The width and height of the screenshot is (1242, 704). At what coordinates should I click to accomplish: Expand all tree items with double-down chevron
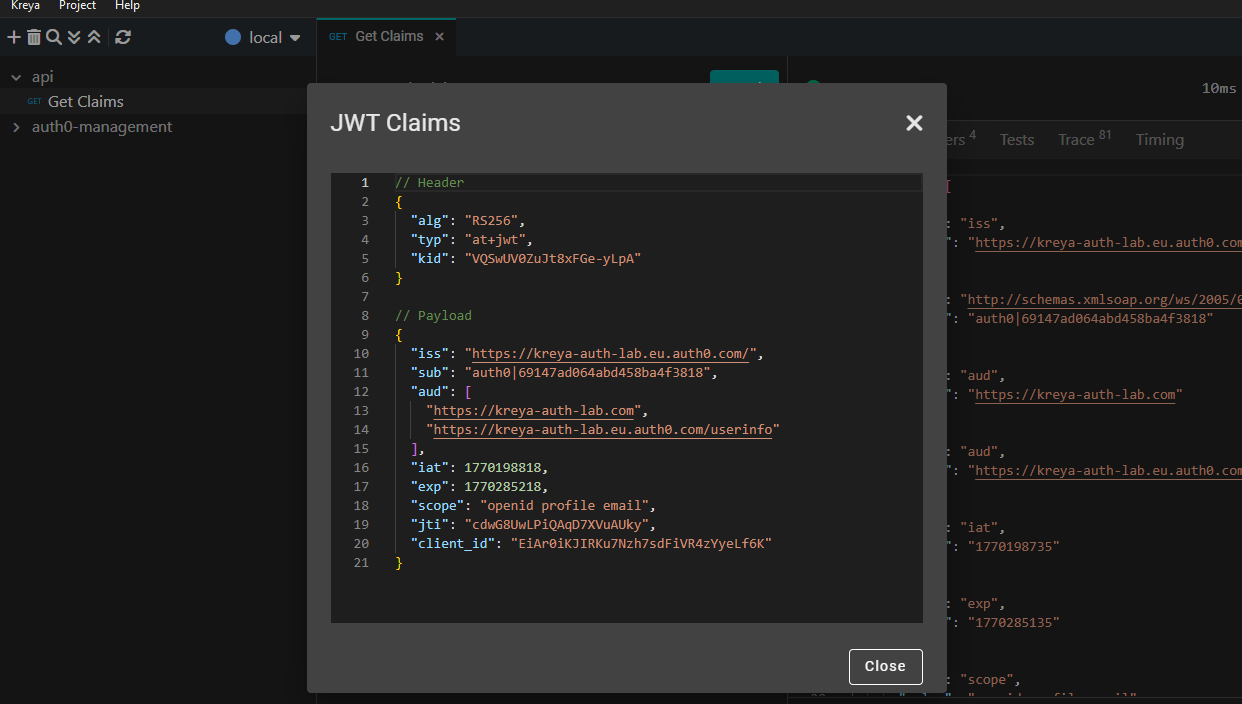74,37
